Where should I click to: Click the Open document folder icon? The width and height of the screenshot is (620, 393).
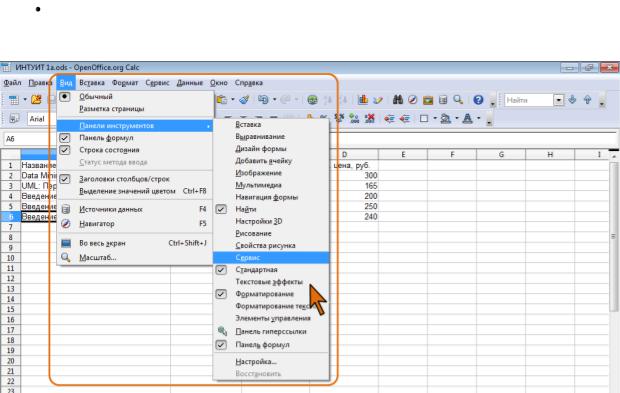coord(36,100)
